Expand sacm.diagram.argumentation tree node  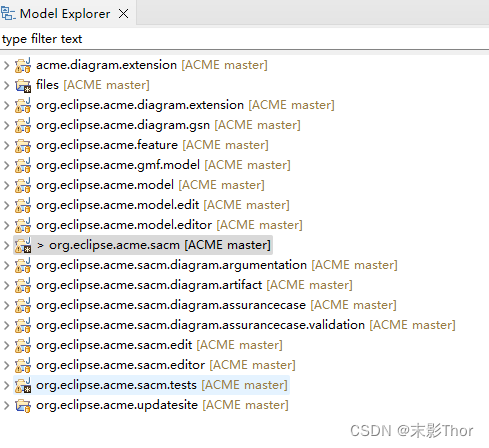pyautogui.click(x=6, y=265)
